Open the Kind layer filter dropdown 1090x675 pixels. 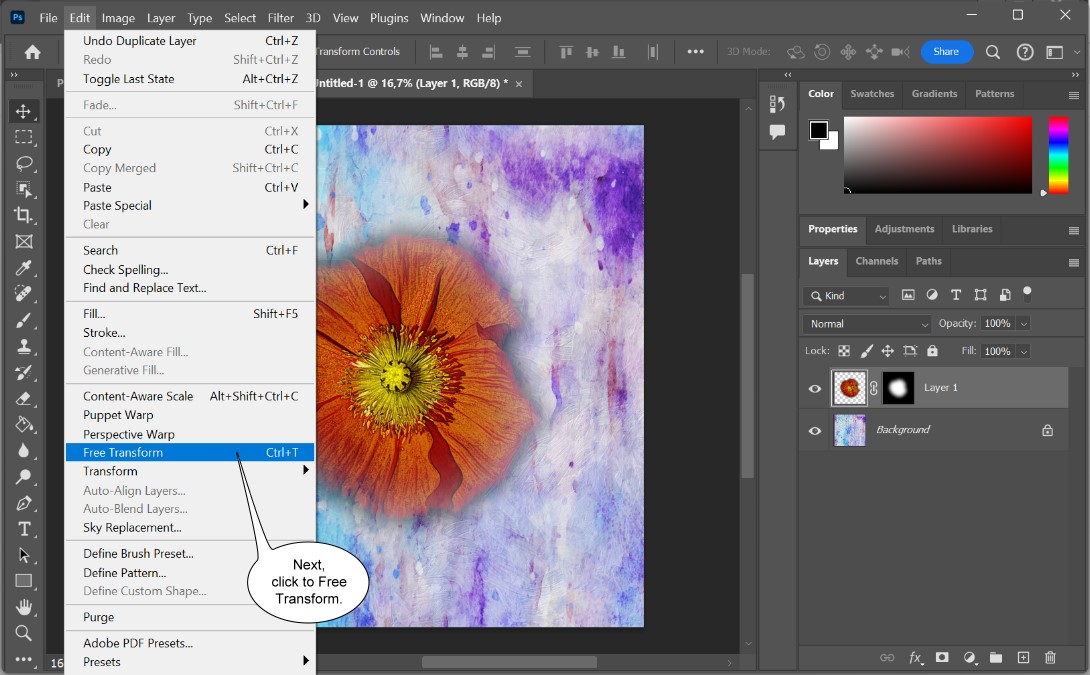(x=846, y=296)
